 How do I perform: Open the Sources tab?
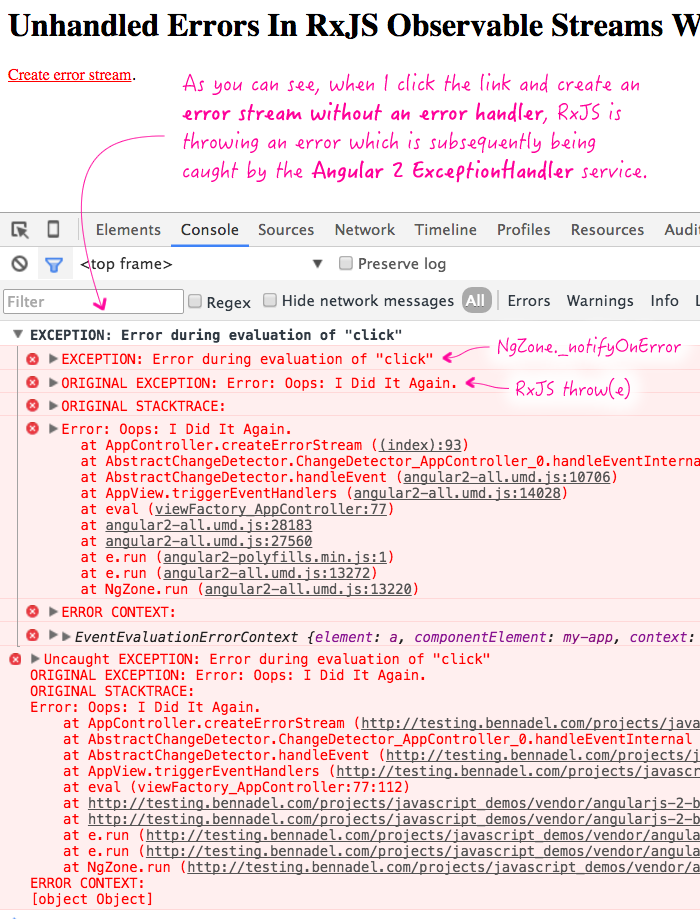286,230
